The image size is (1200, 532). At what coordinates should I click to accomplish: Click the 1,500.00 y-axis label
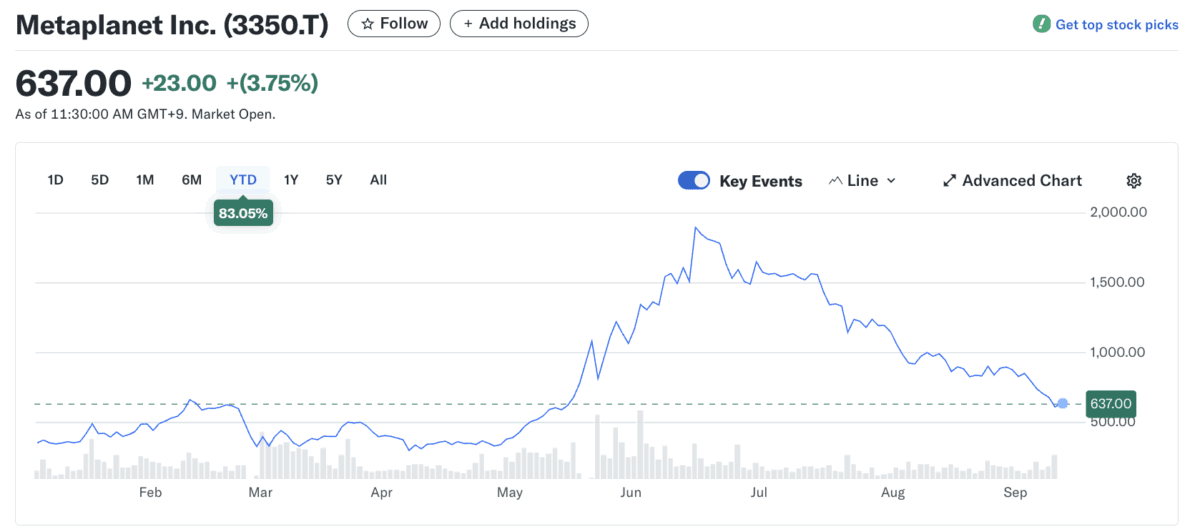[x=1116, y=282]
